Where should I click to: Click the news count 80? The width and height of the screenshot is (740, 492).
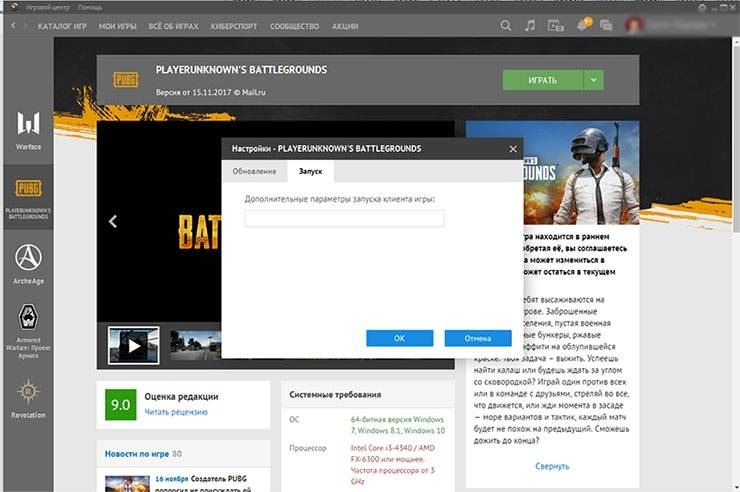click(x=177, y=454)
